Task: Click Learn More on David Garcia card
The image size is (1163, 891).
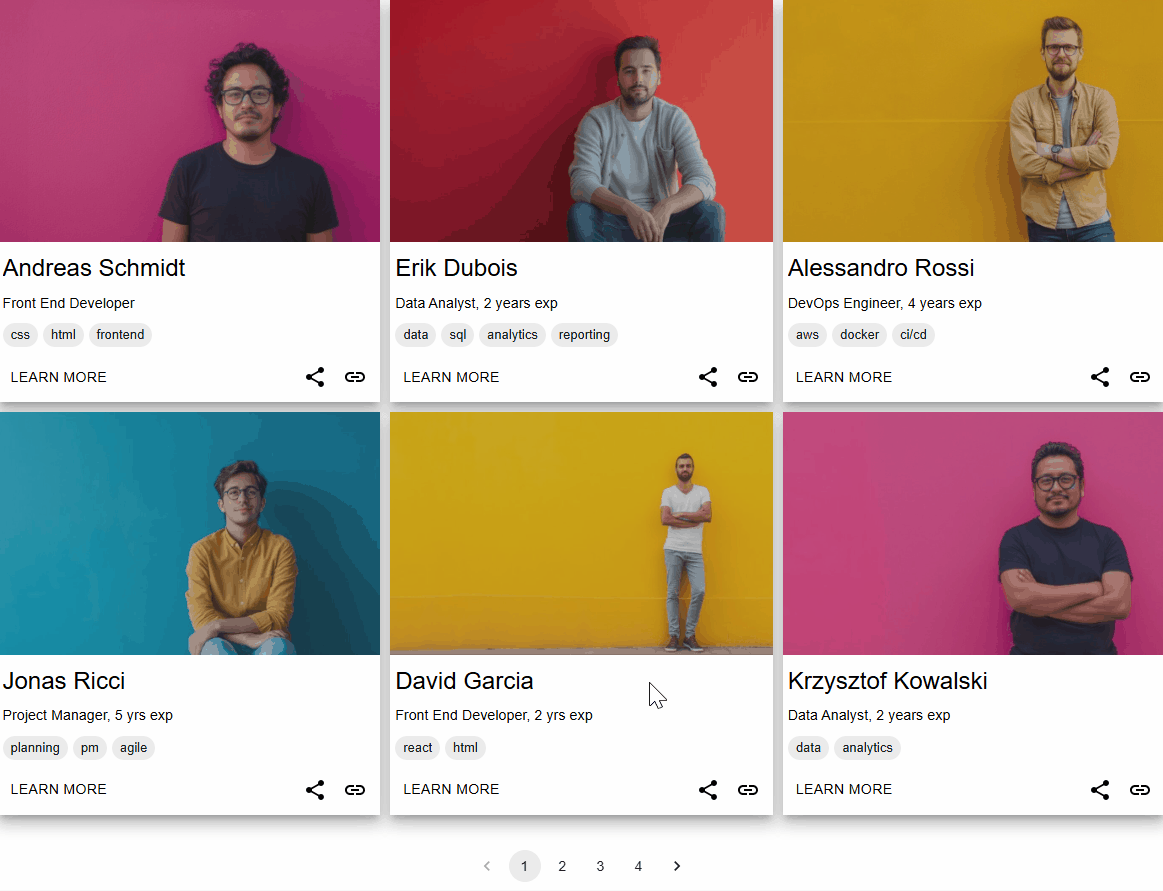Action: tap(451, 789)
